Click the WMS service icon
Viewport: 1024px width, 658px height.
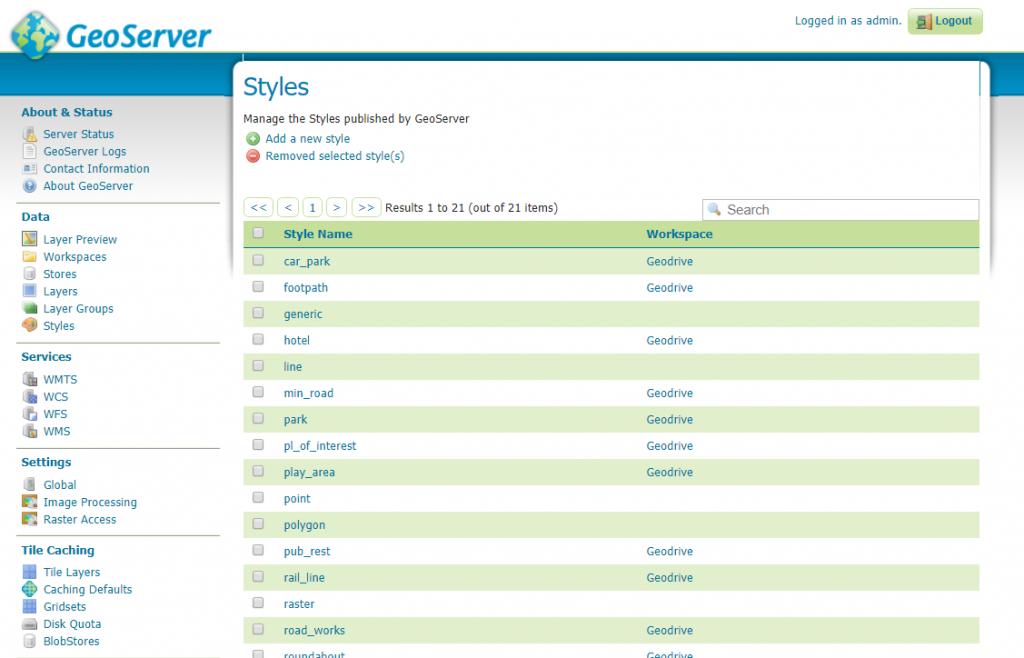[x=29, y=431]
